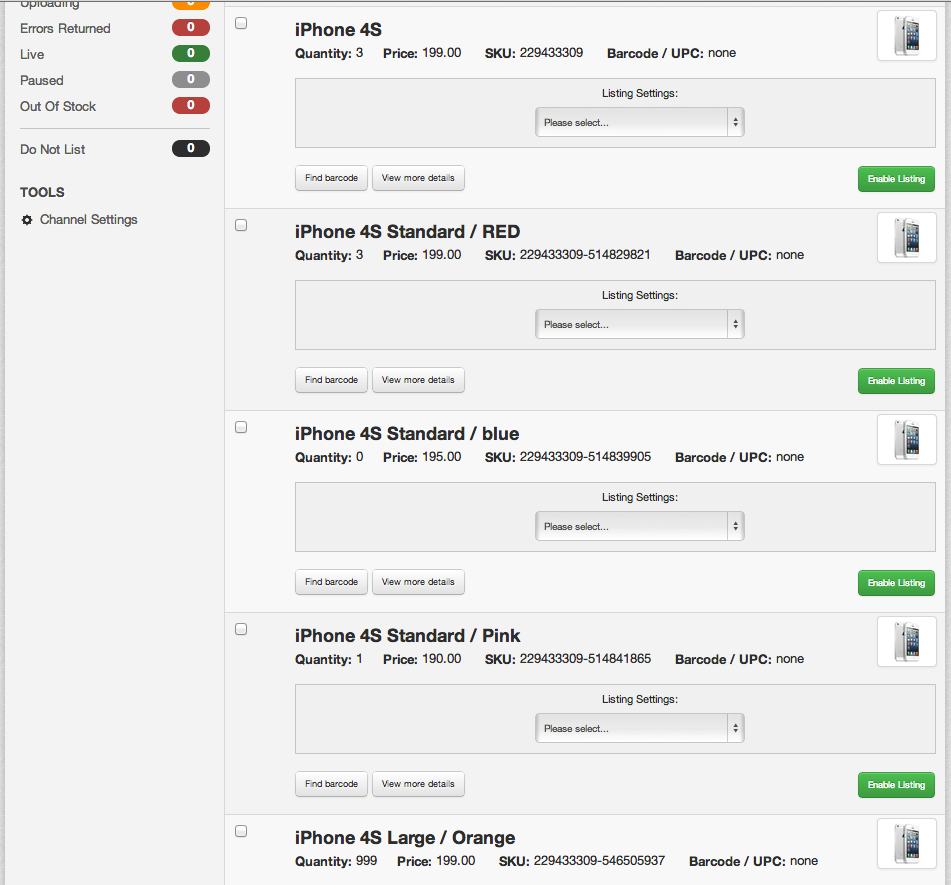
Task: Click the green Live count badge
Action: (190, 53)
